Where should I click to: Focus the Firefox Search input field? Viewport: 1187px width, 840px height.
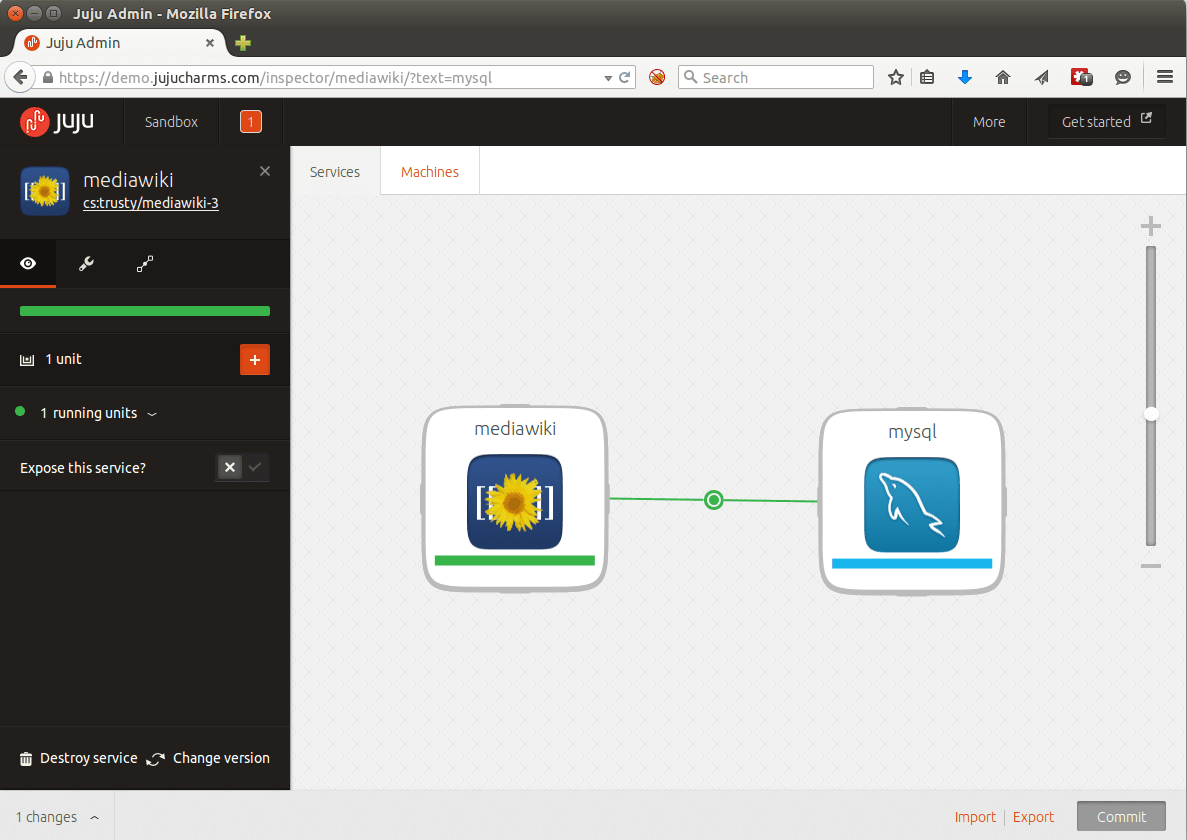pos(776,77)
